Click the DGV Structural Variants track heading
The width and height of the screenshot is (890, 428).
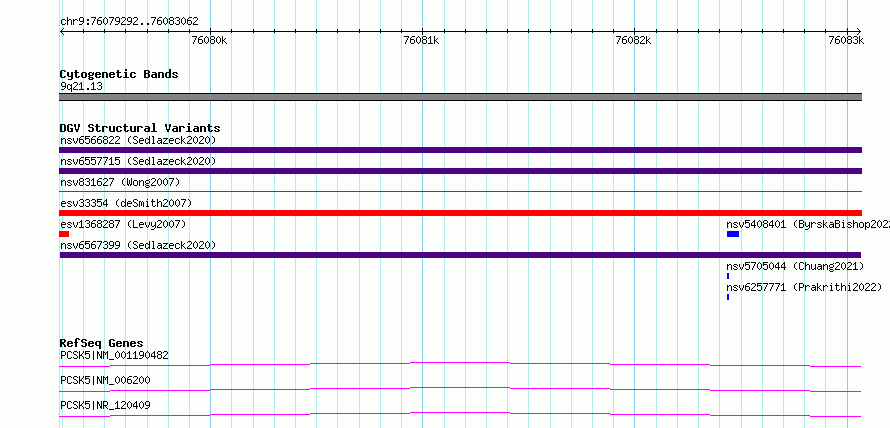coord(140,128)
